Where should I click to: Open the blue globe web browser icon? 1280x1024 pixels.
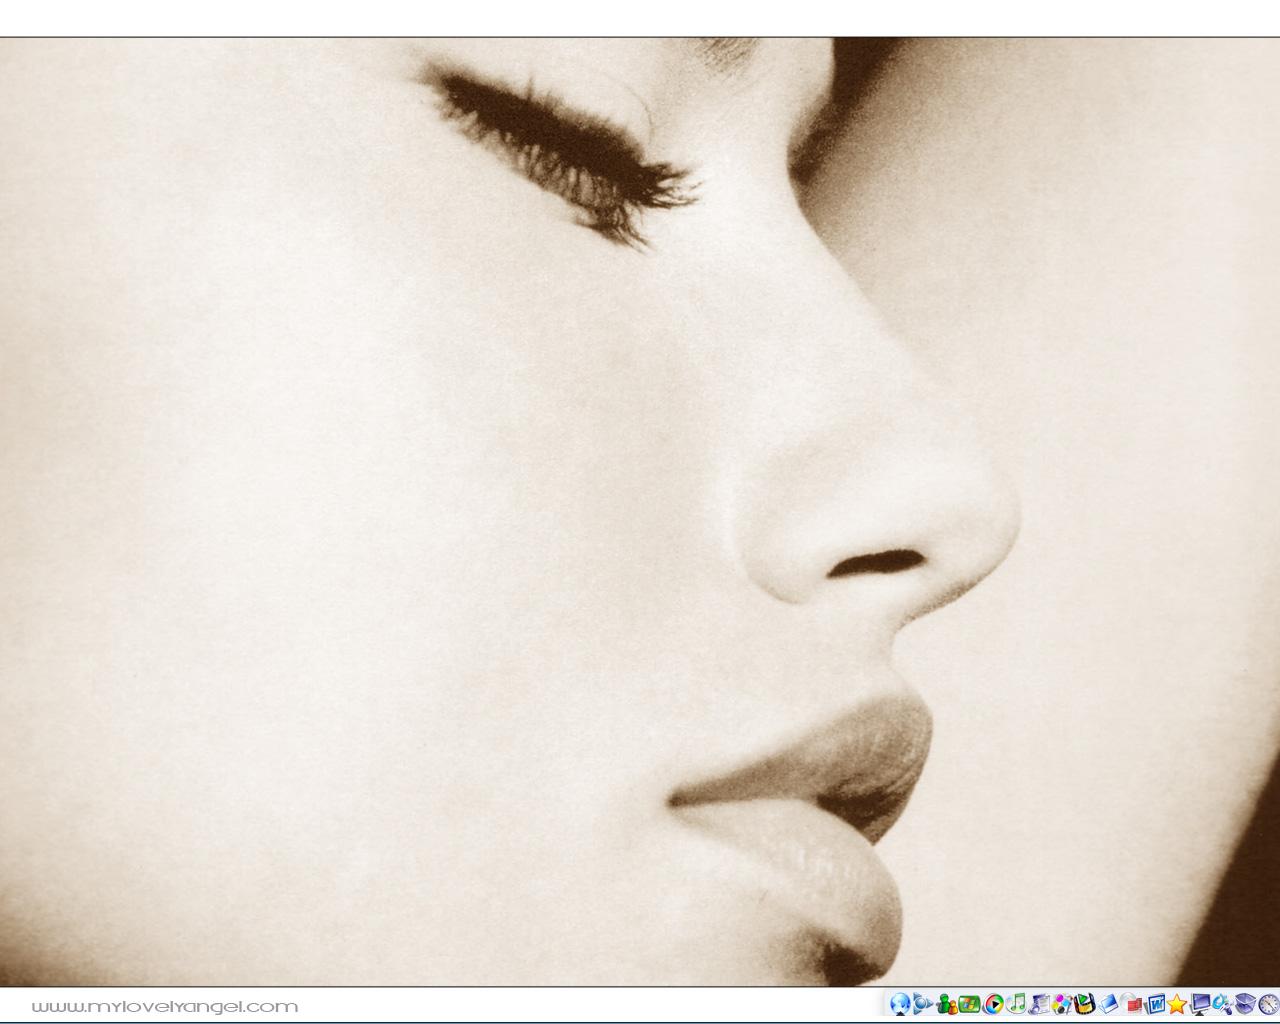click(899, 1004)
